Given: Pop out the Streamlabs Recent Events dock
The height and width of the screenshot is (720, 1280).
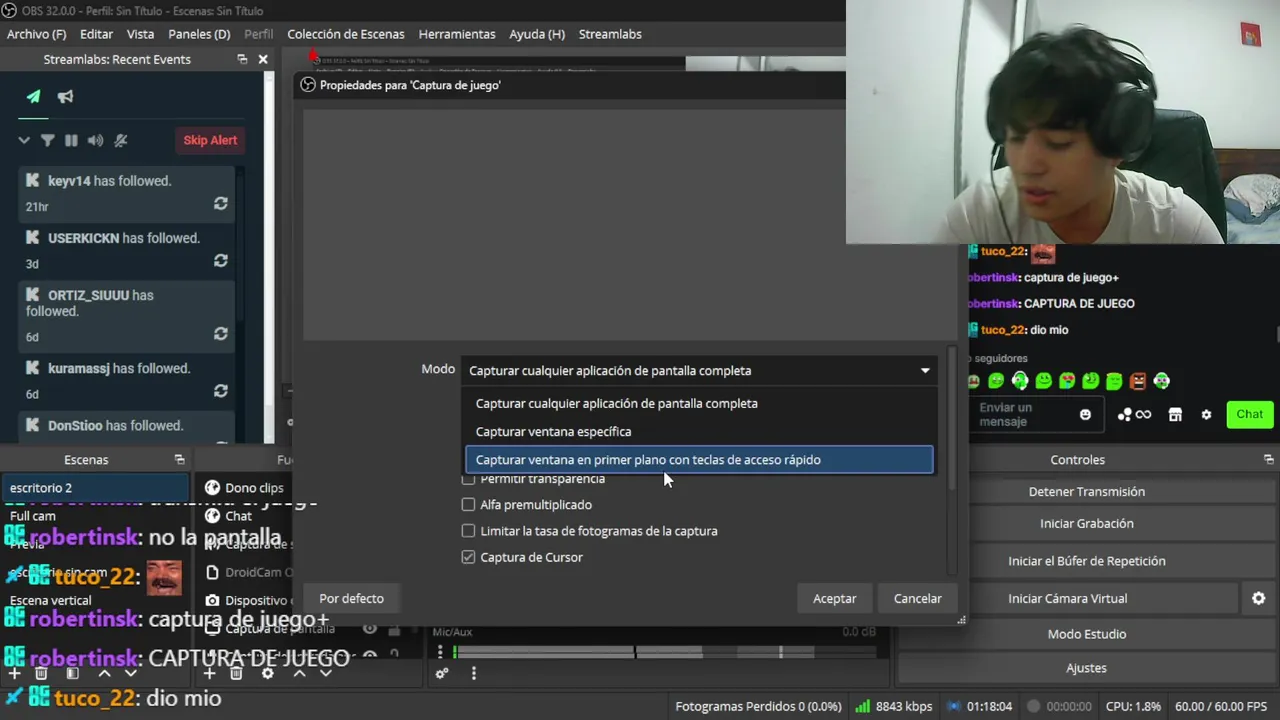Looking at the screenshot, I should (242, 59).
